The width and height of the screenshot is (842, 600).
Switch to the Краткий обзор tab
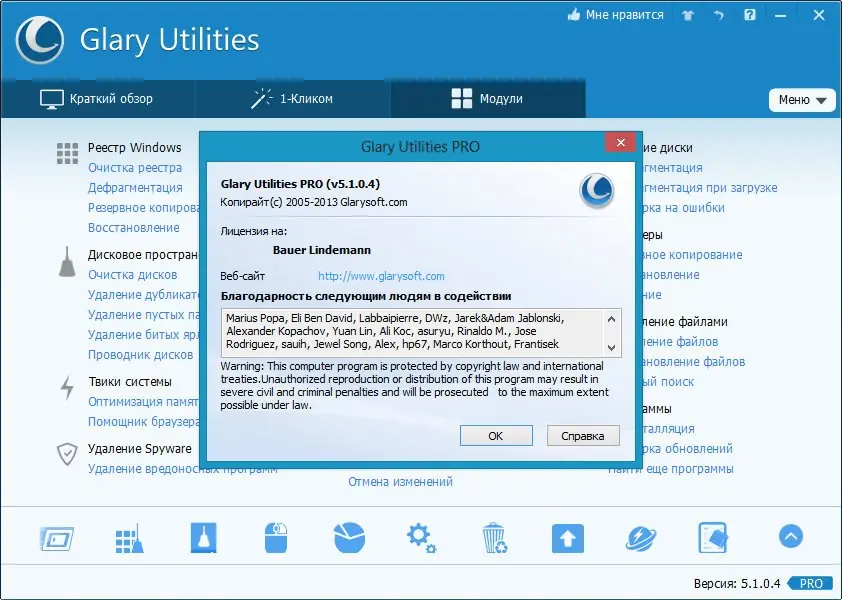tap(98, 99)
